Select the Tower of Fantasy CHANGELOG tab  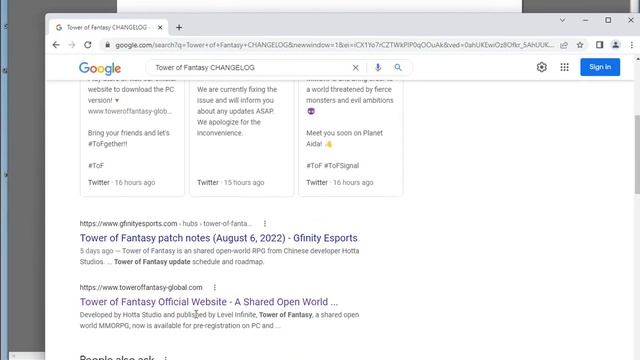(108, 27)
